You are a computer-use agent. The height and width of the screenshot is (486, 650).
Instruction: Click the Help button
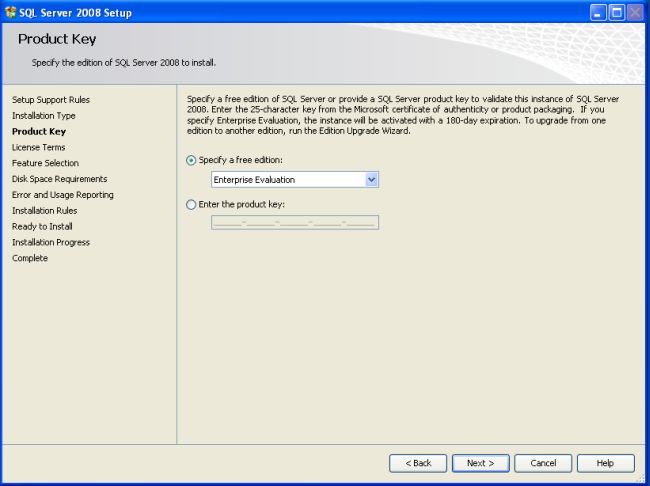tap(606, 463)
